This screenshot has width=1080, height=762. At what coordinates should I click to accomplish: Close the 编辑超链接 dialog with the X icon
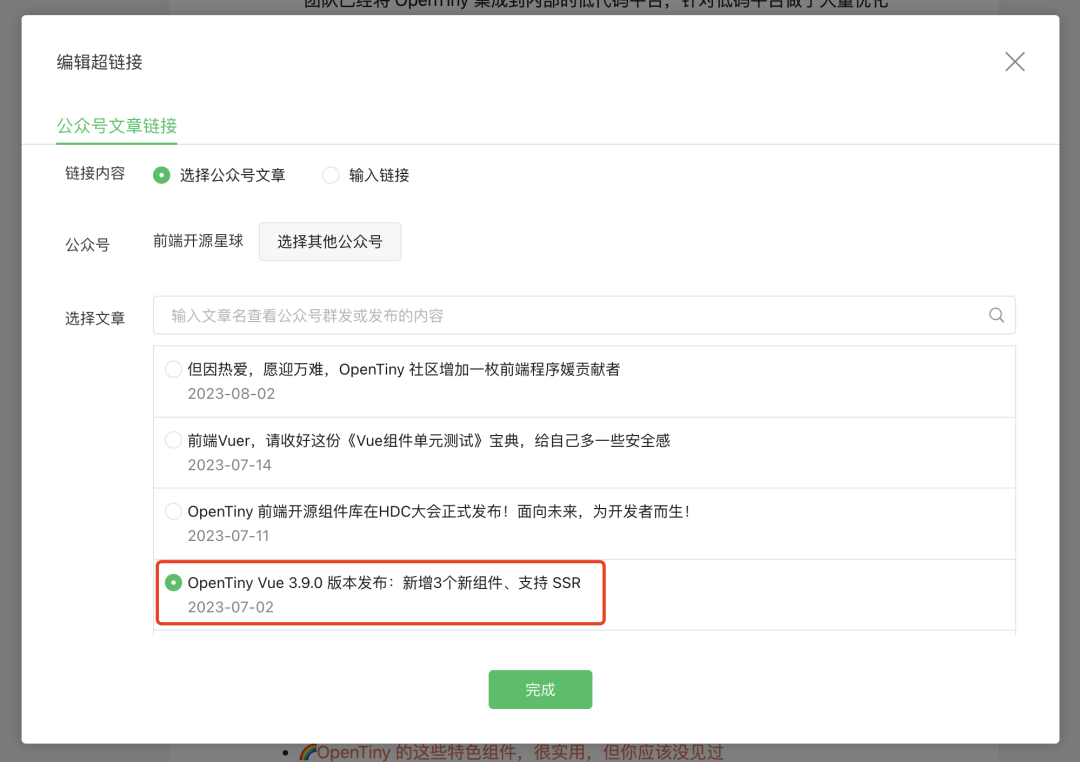tap(1015, 62)
